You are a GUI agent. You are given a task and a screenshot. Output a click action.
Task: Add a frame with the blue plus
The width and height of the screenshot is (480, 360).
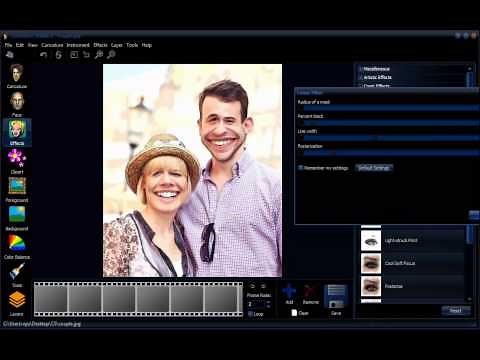point(289,291)
